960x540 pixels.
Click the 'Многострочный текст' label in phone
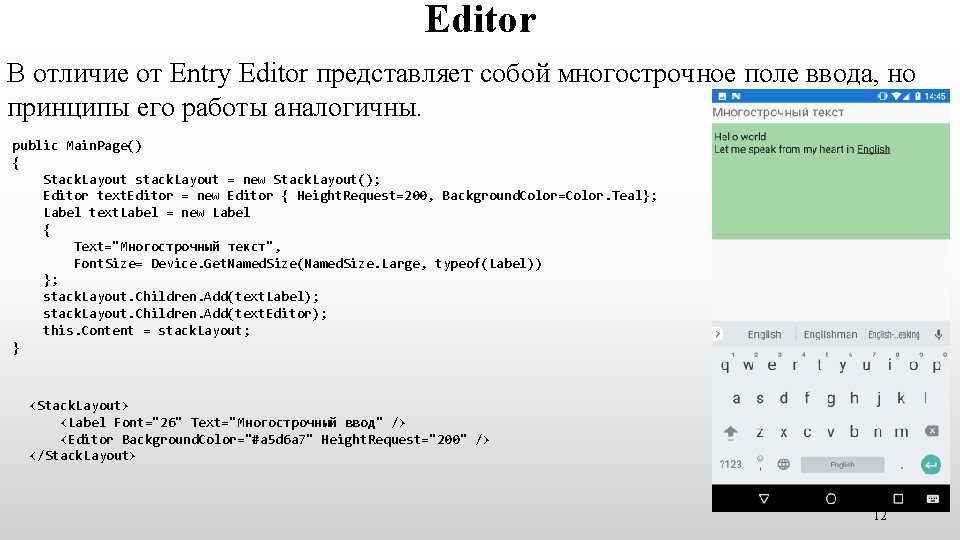pyautogui.click(x=778, y=112)
